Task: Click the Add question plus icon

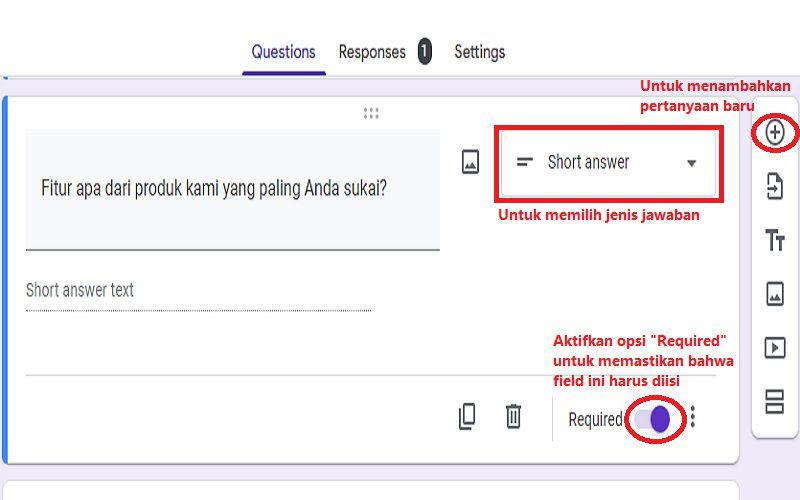Action: click(774, 133)
